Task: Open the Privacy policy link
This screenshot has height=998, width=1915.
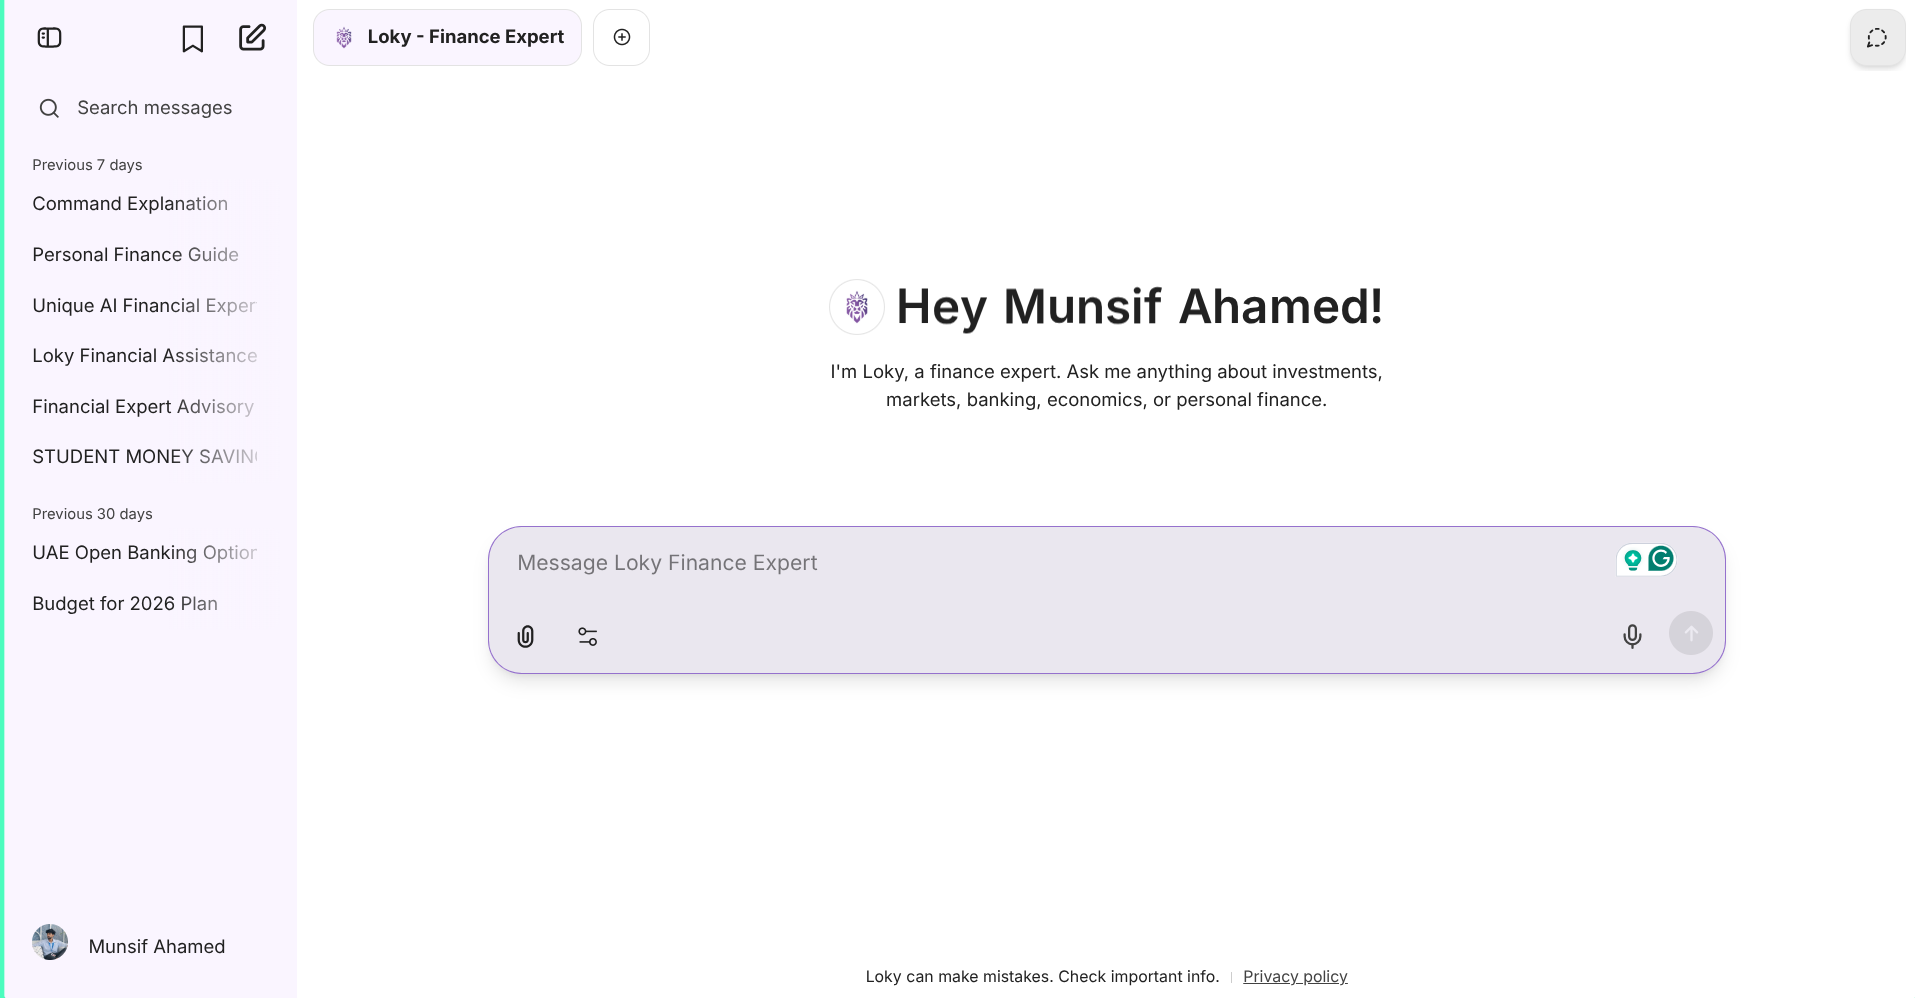Action: tap(1294, 976)
